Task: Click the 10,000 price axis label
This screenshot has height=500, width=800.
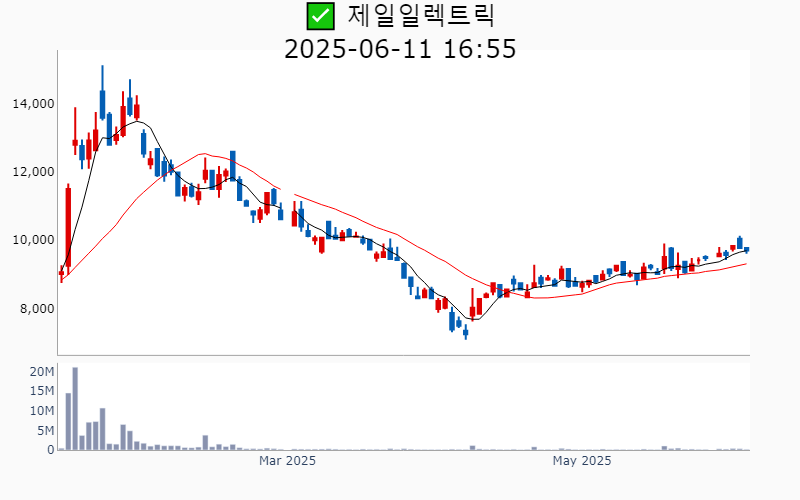Action: tap(34, 240)
